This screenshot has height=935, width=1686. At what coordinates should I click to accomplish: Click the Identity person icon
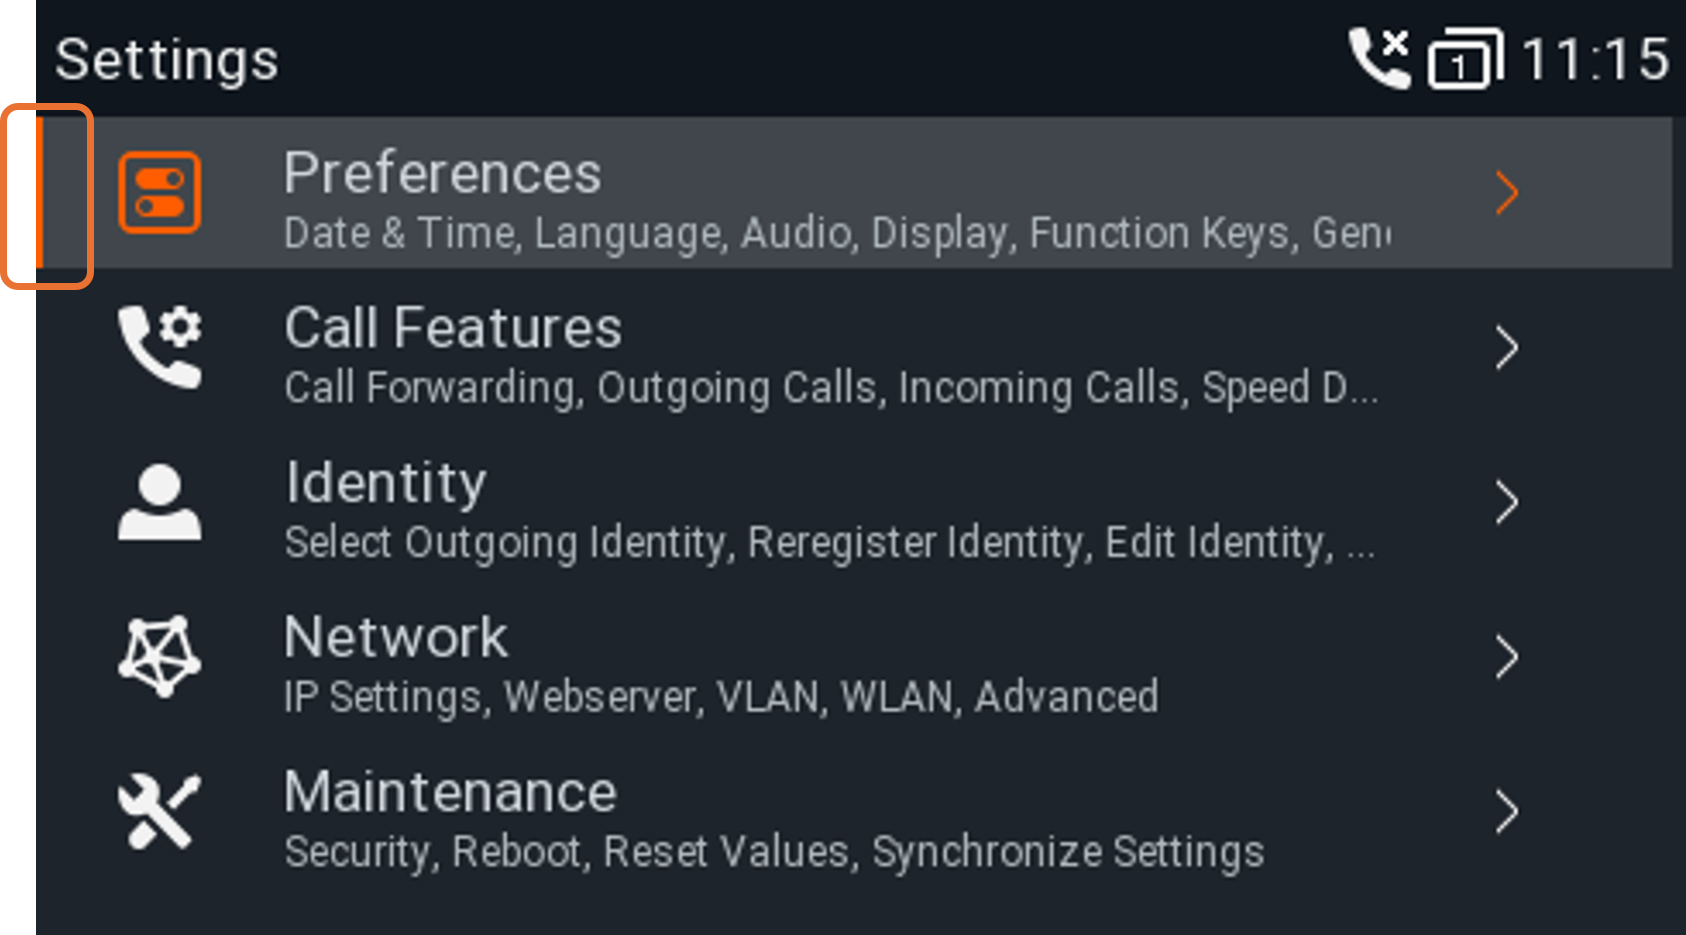160,502
